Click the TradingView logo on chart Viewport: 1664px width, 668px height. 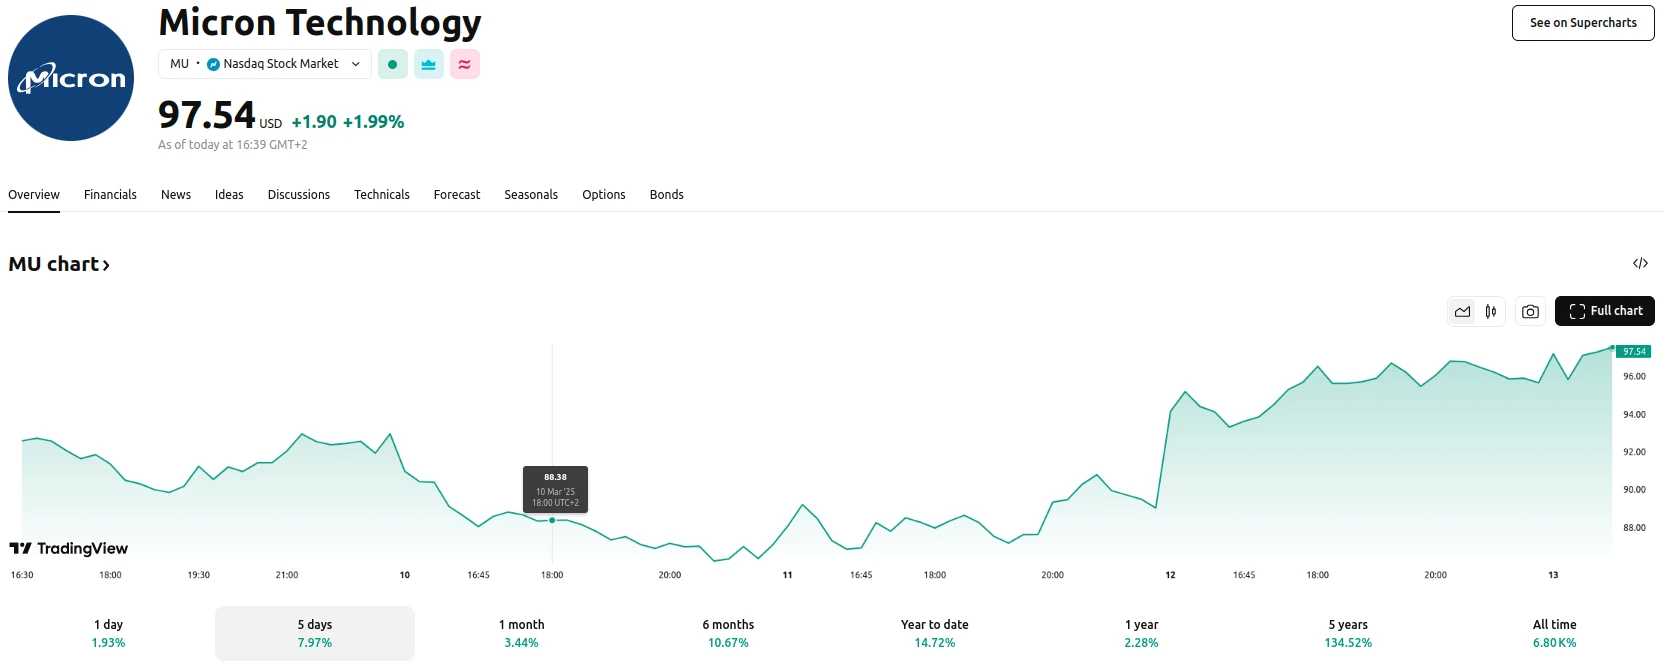[x=69, y=548]
